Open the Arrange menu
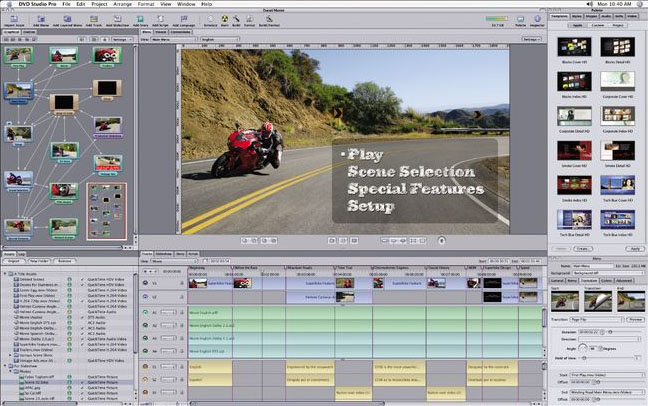The width and height of the screenshot is (648, 406). pyautogui.click(x=122, y=4)
